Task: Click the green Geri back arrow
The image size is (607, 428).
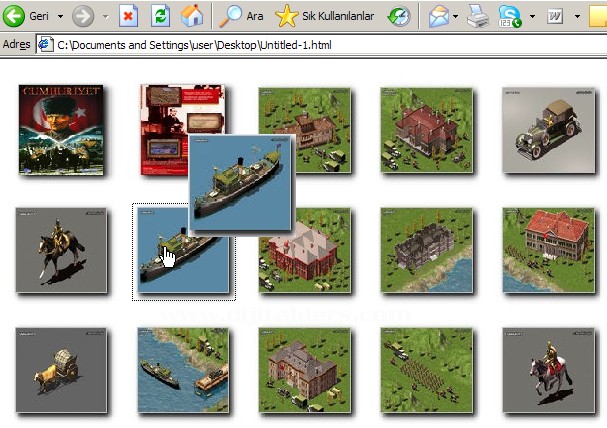Action: tap(14, 16)
